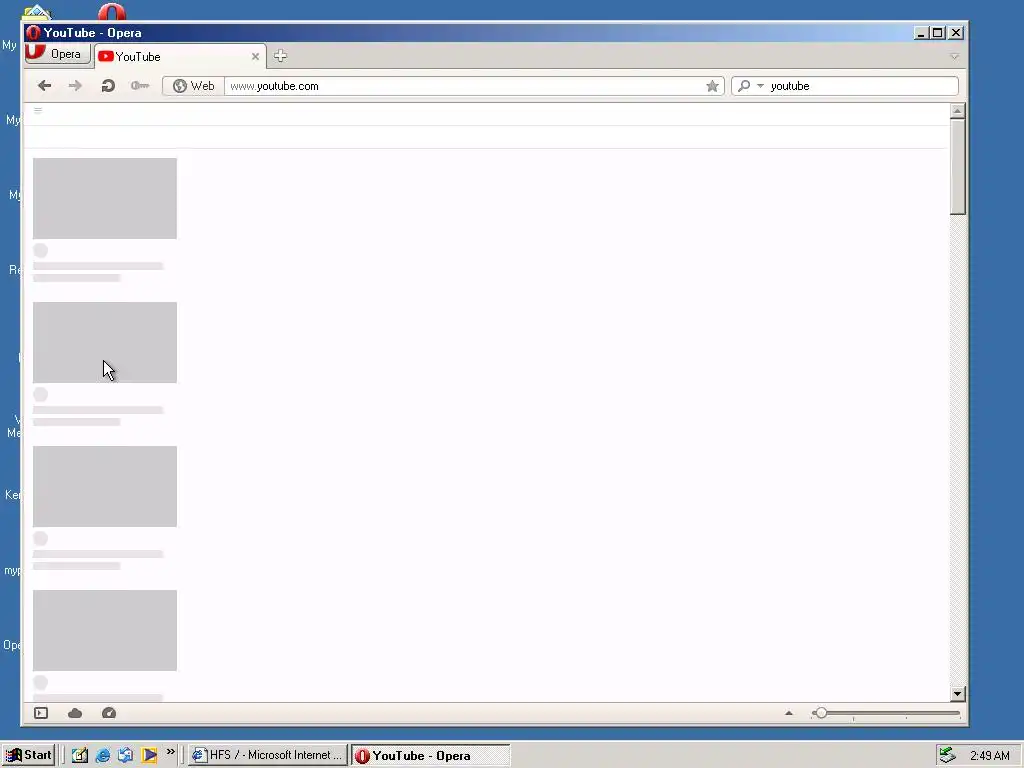The image size is (1024, 768).
Task: Go forward using the forward arrow
Action: pos(75,86)
